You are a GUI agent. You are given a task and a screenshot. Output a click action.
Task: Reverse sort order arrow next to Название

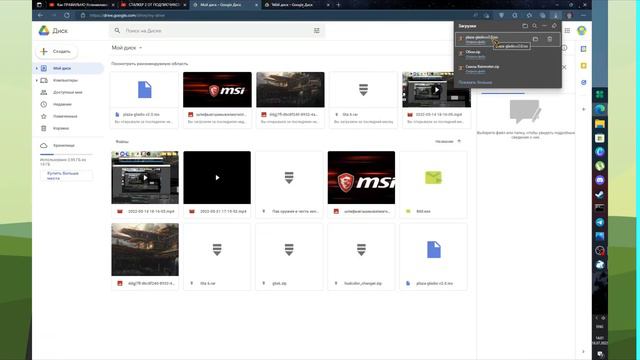[459, 141]
